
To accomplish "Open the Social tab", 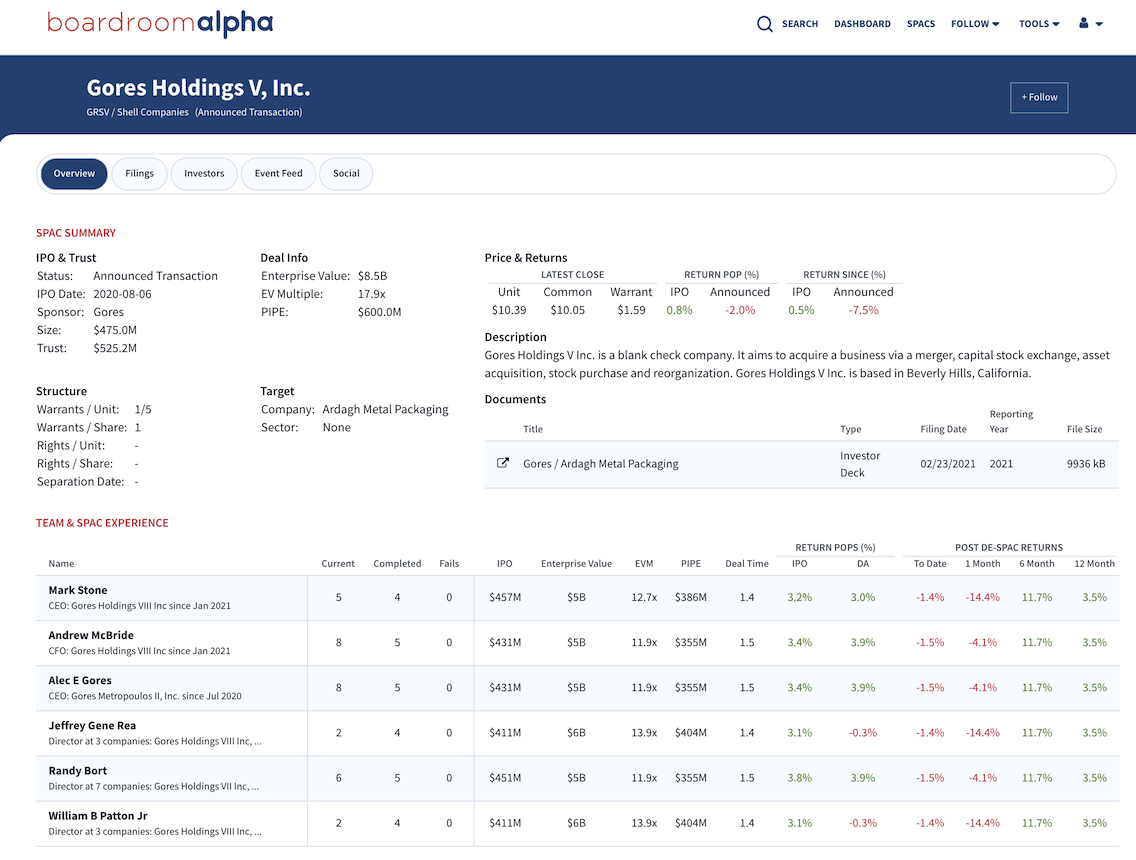I will tap(346, 174).
